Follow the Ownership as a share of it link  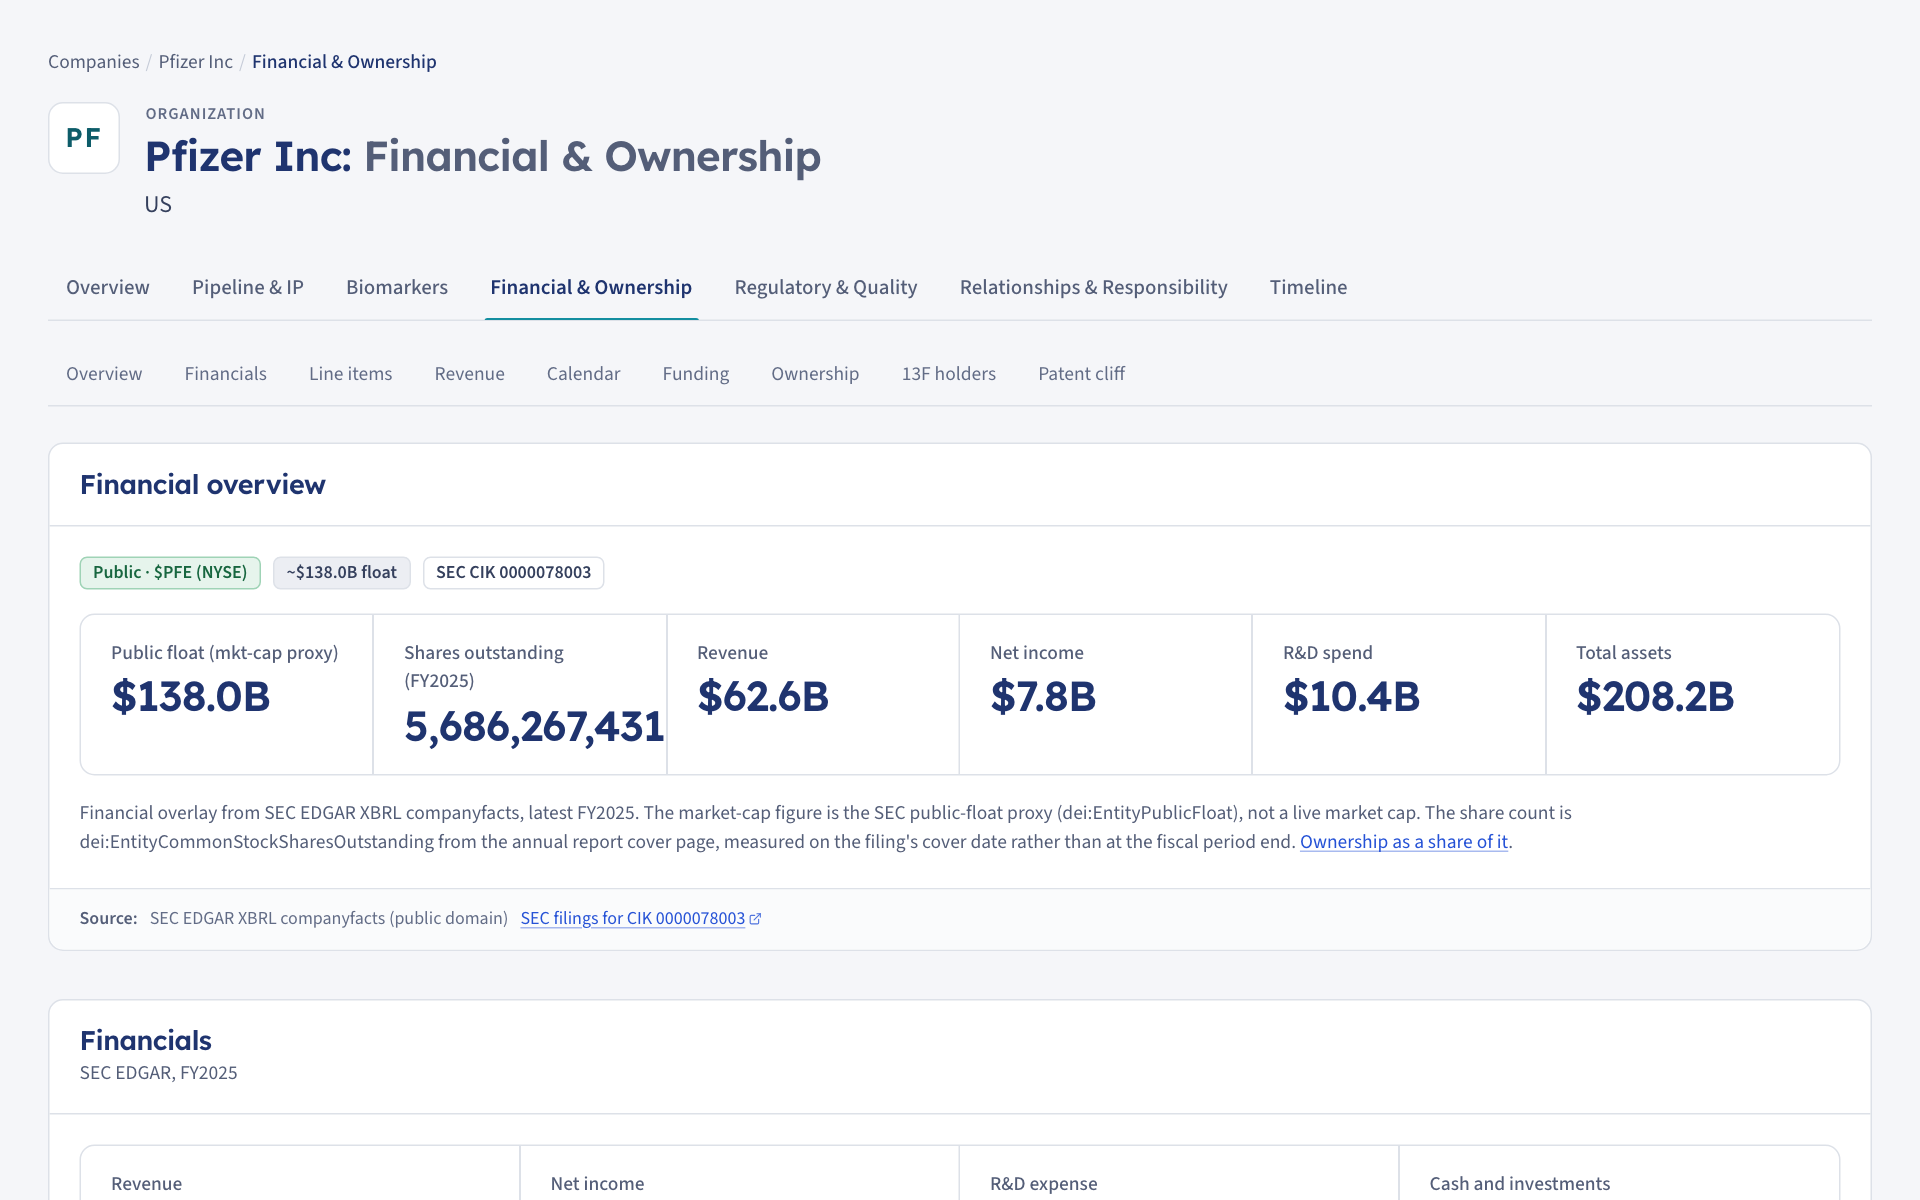tap(1404, 842)
